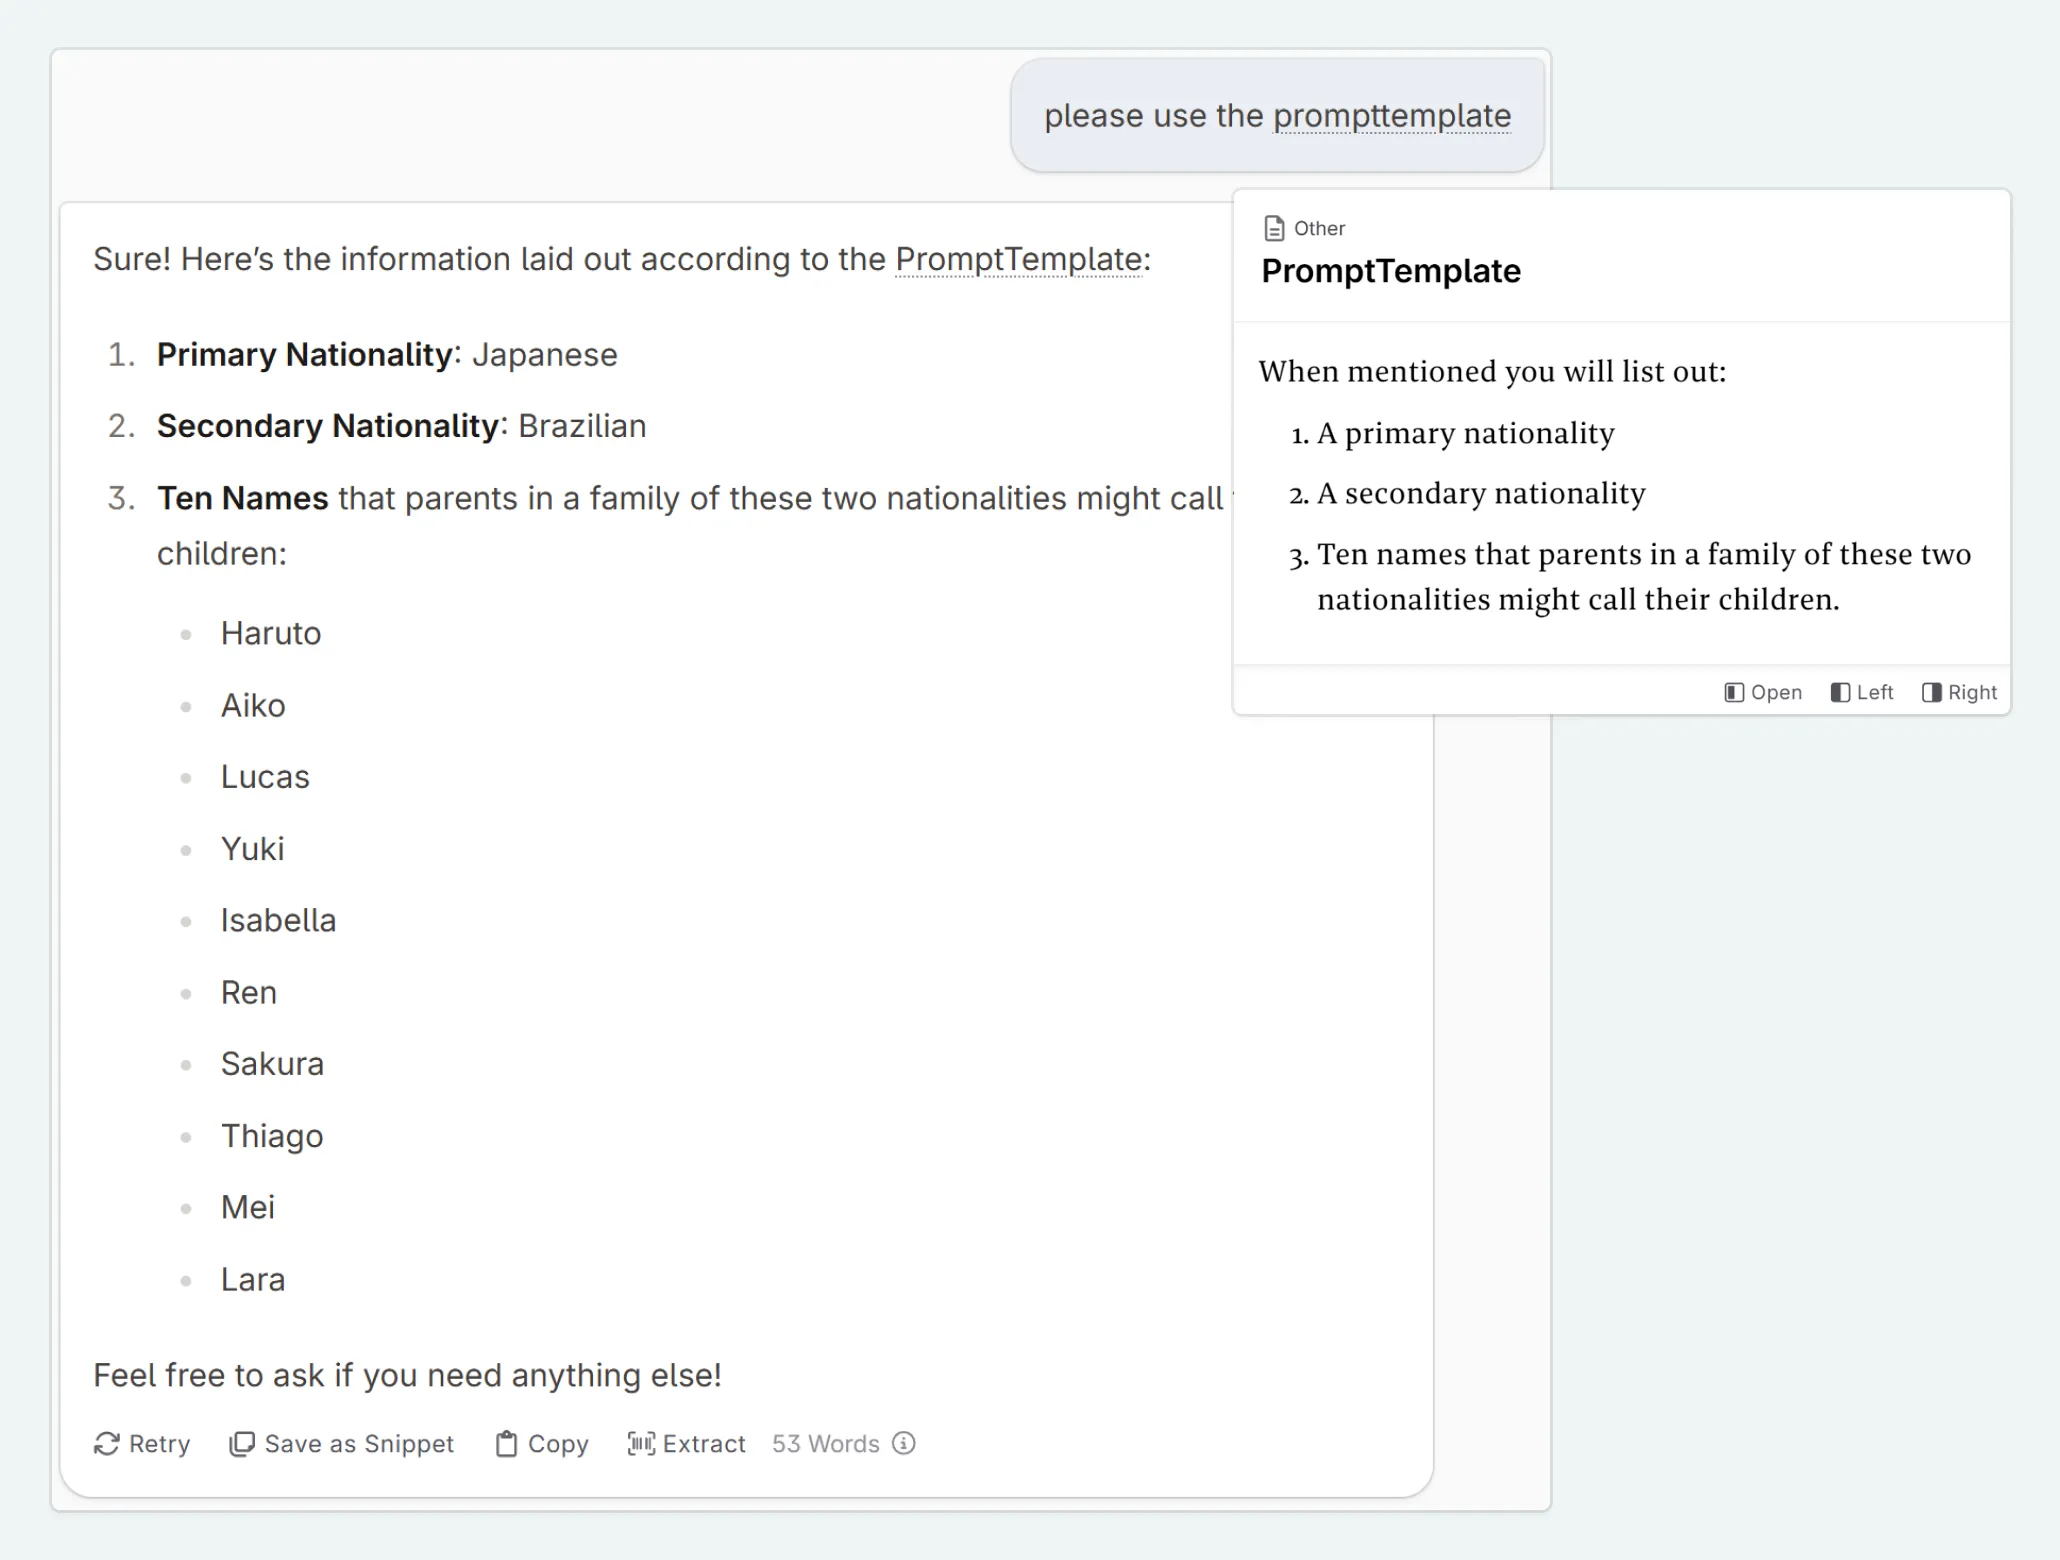2060x1560 pixels.
Task: Click the 53 Words counter
Action: (x=825, y=1444)
